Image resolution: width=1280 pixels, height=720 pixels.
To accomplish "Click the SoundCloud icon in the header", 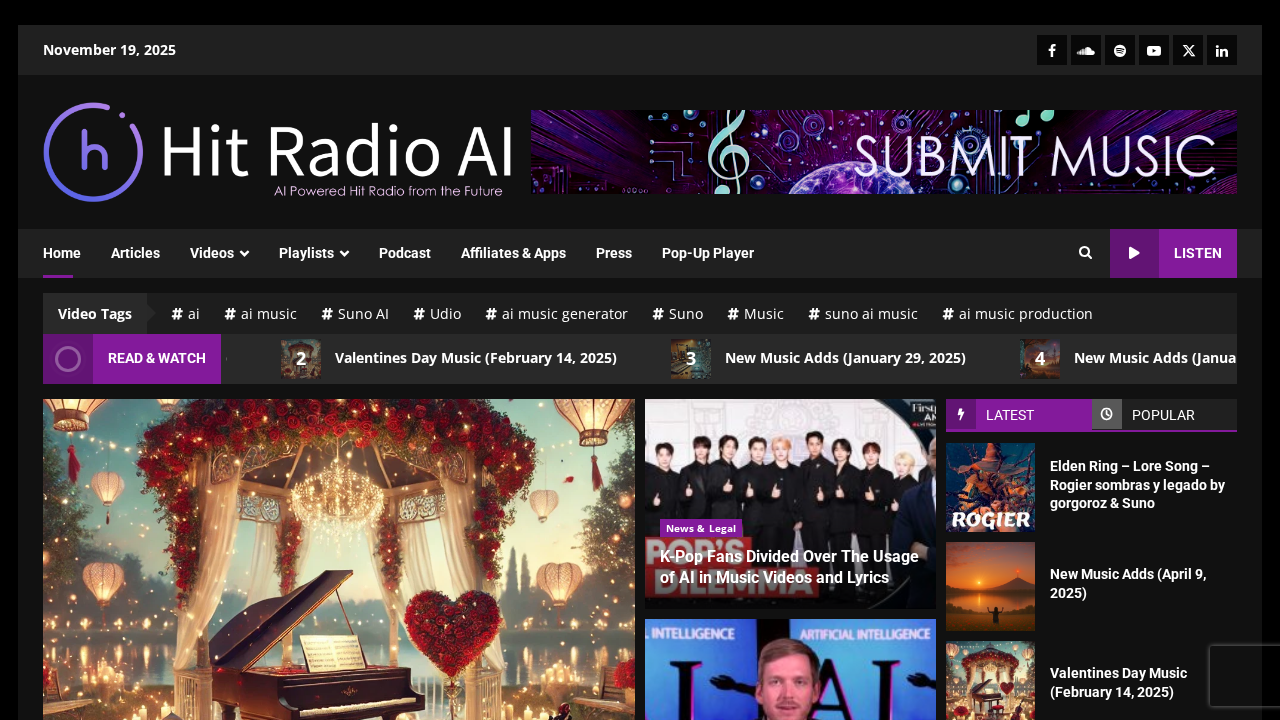I will [1085, 48].
